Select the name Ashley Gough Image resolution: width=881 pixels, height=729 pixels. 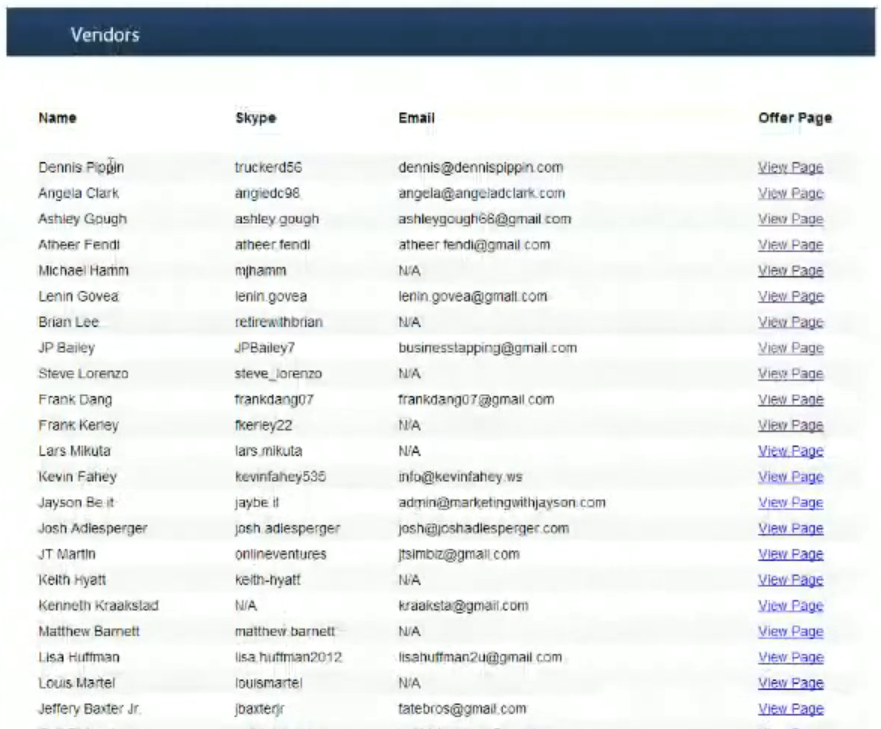point(82,219)
